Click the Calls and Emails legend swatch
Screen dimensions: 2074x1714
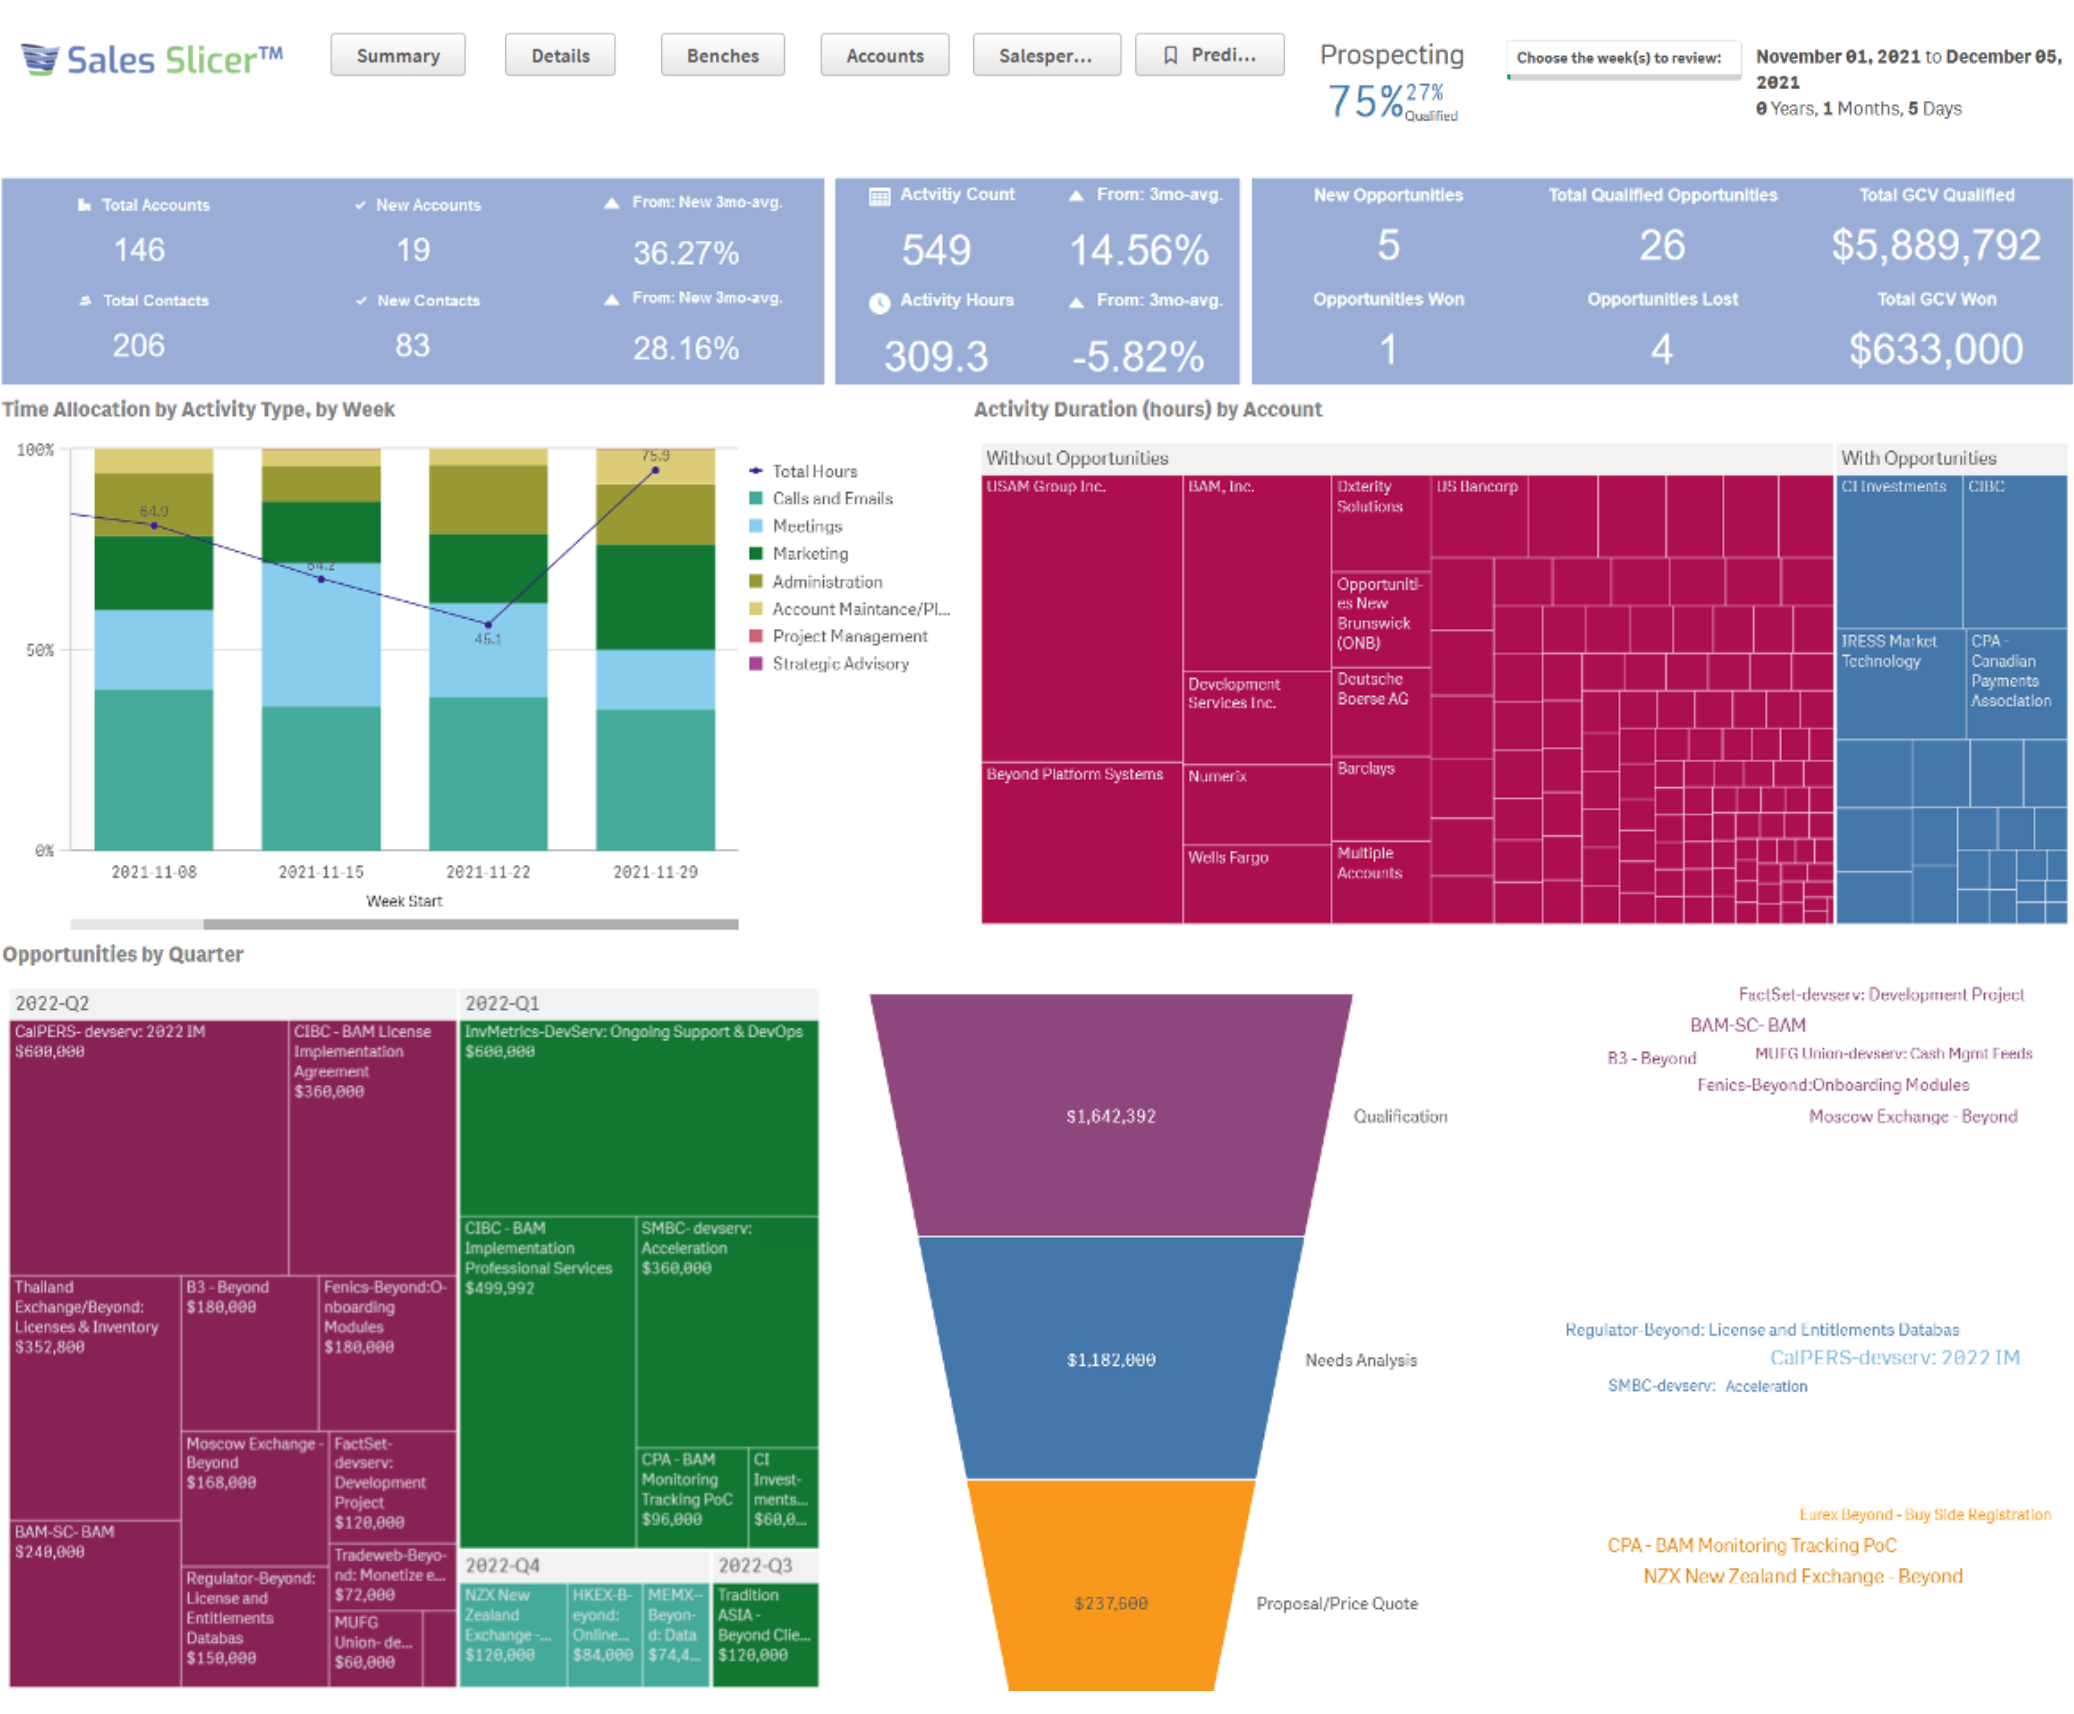(x=756, y=498)
